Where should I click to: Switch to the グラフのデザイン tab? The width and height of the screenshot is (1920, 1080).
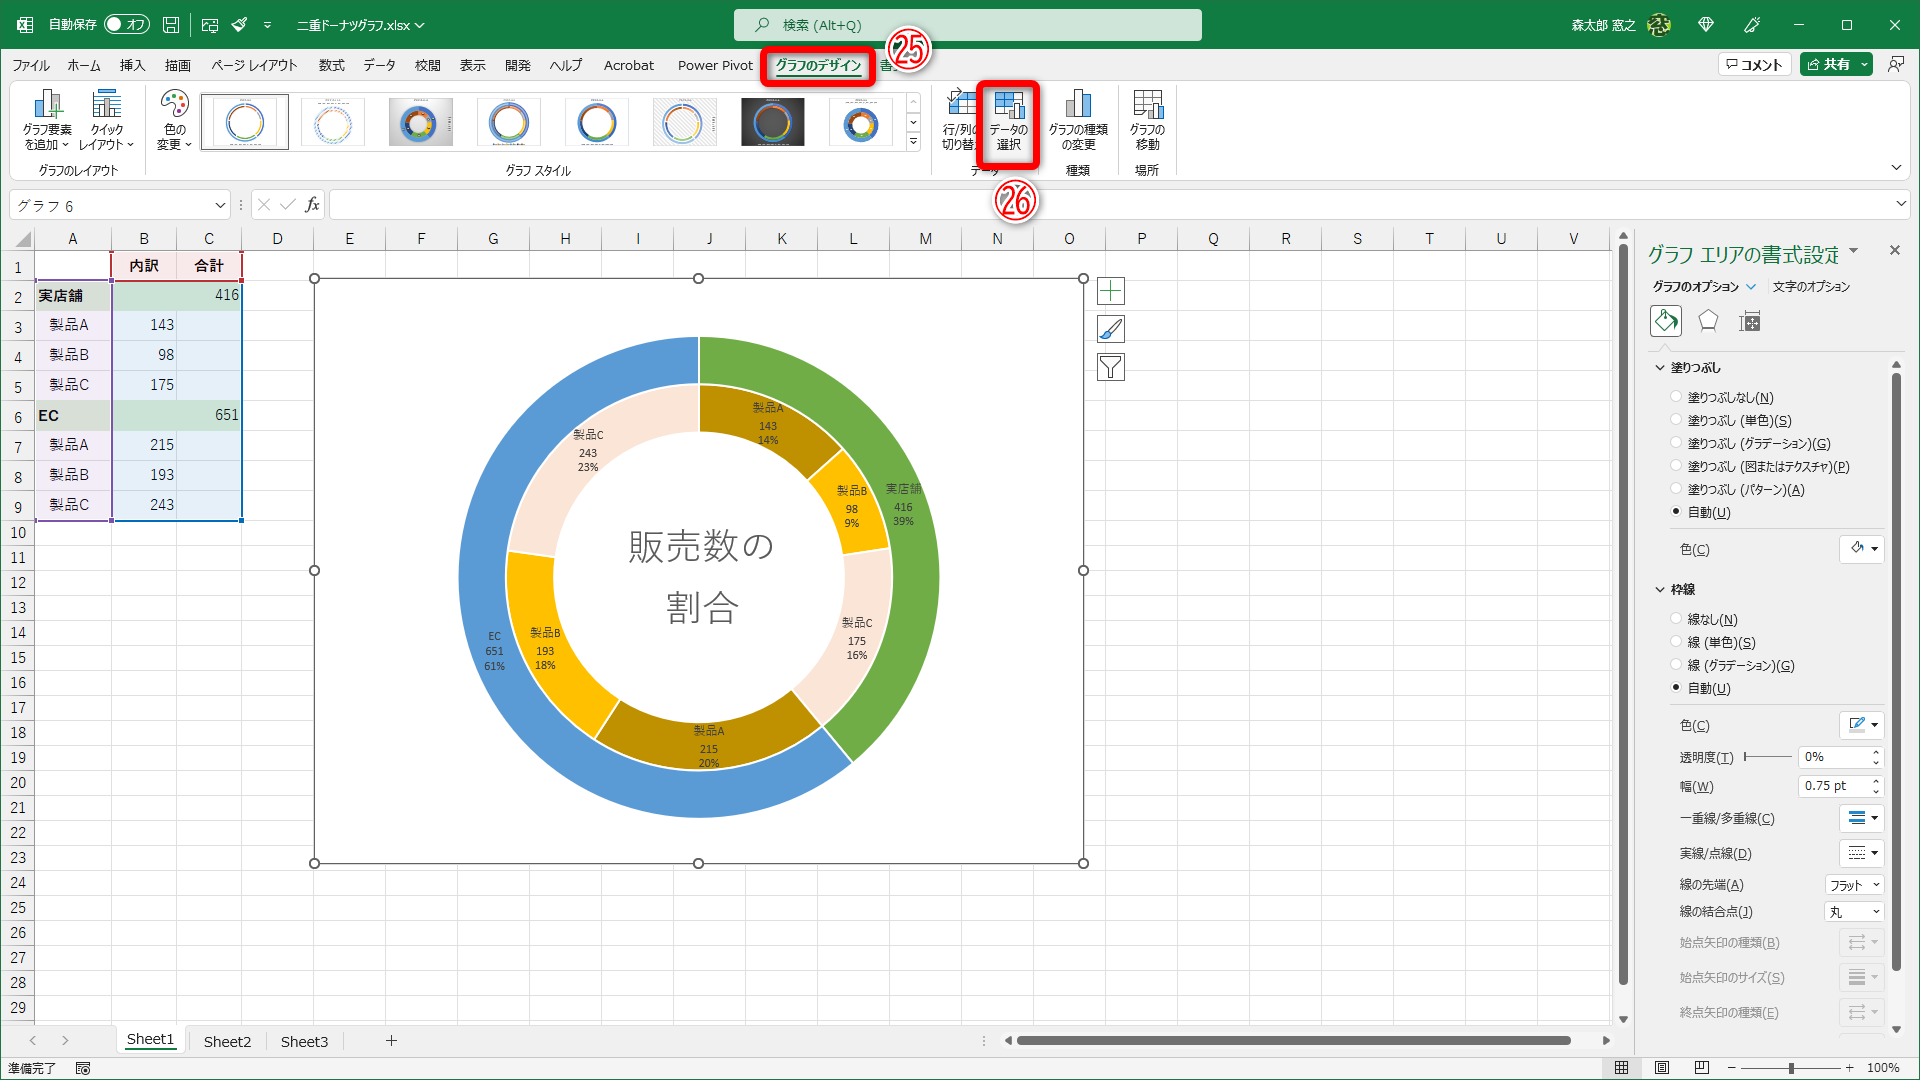[x=817, y=64]
